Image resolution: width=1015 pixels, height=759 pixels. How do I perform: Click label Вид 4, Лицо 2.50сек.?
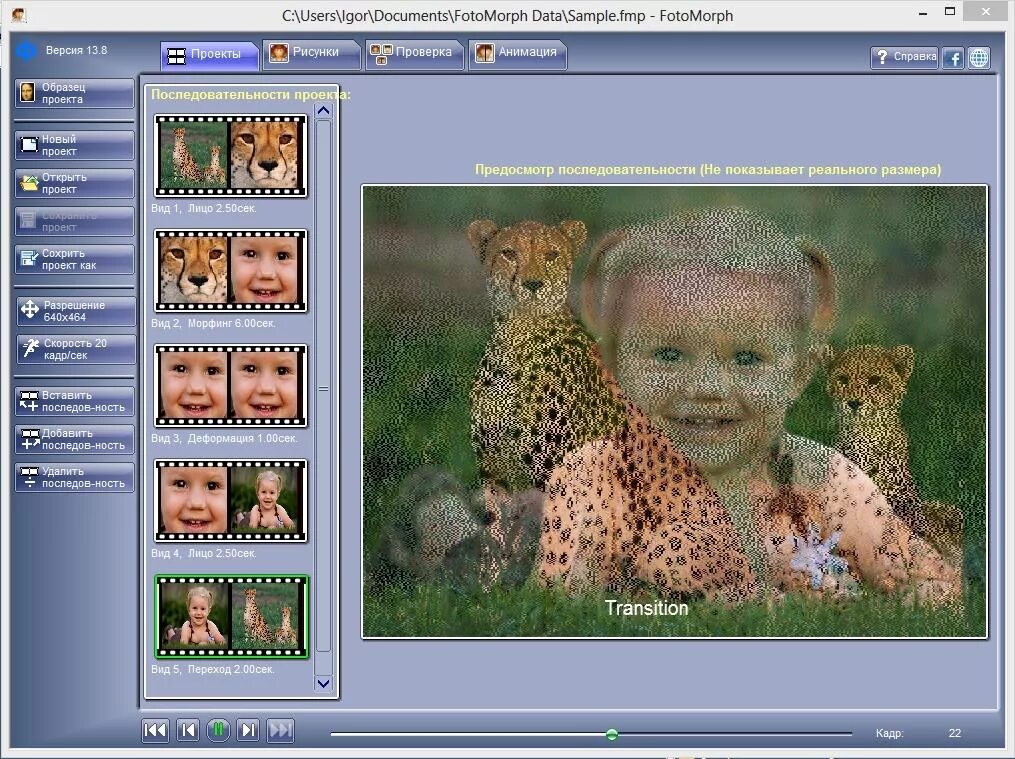point(204,553)
